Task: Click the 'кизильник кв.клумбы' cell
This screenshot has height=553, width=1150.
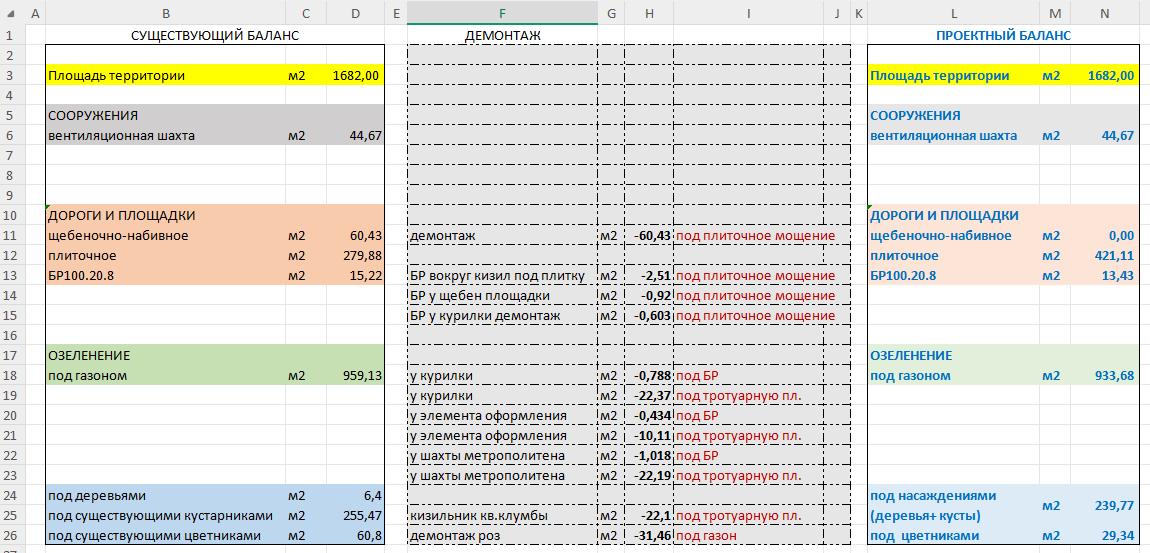Action: (x=502, y=515)
